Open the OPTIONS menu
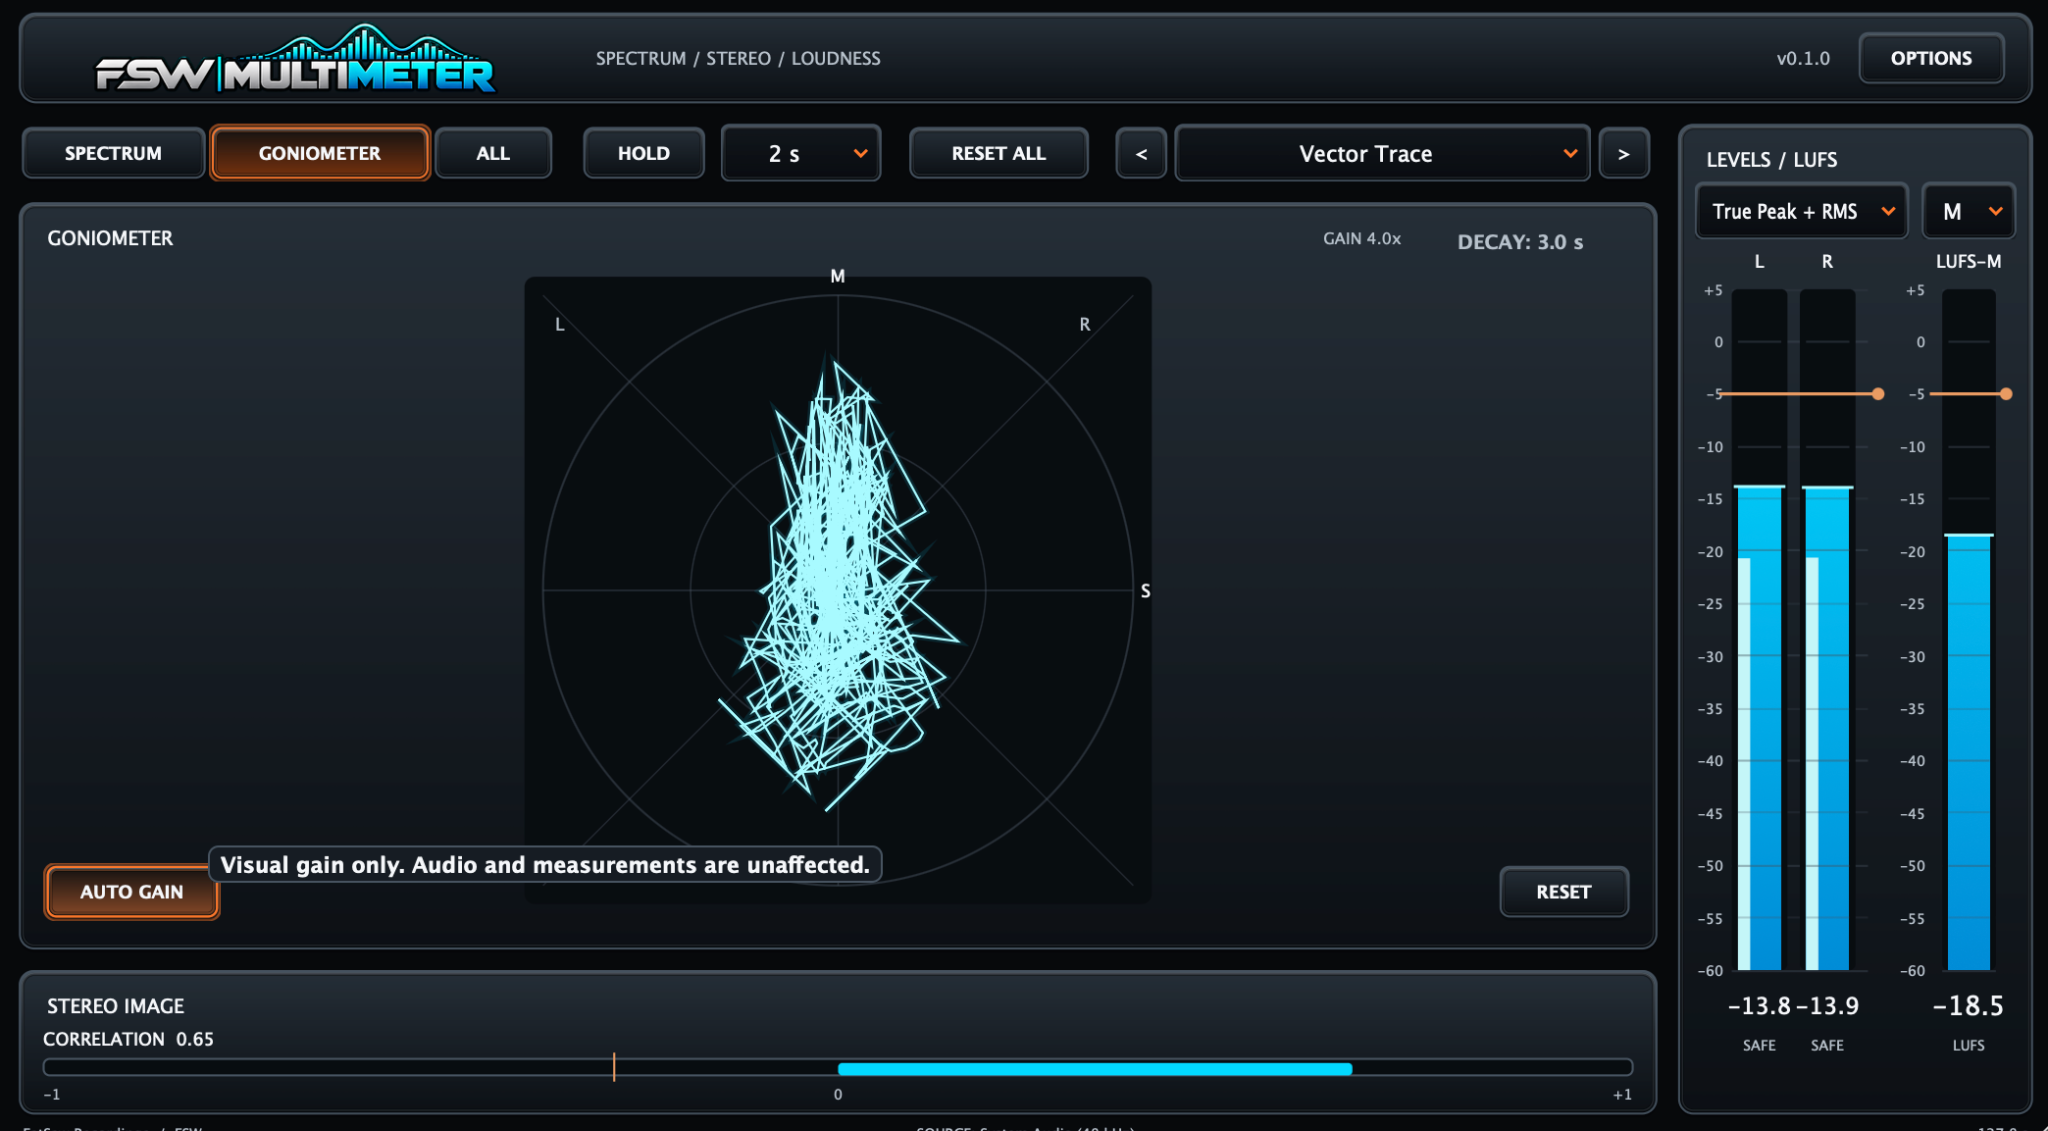This screenshot has height=1131, width=2048. tap(1931, 58)
